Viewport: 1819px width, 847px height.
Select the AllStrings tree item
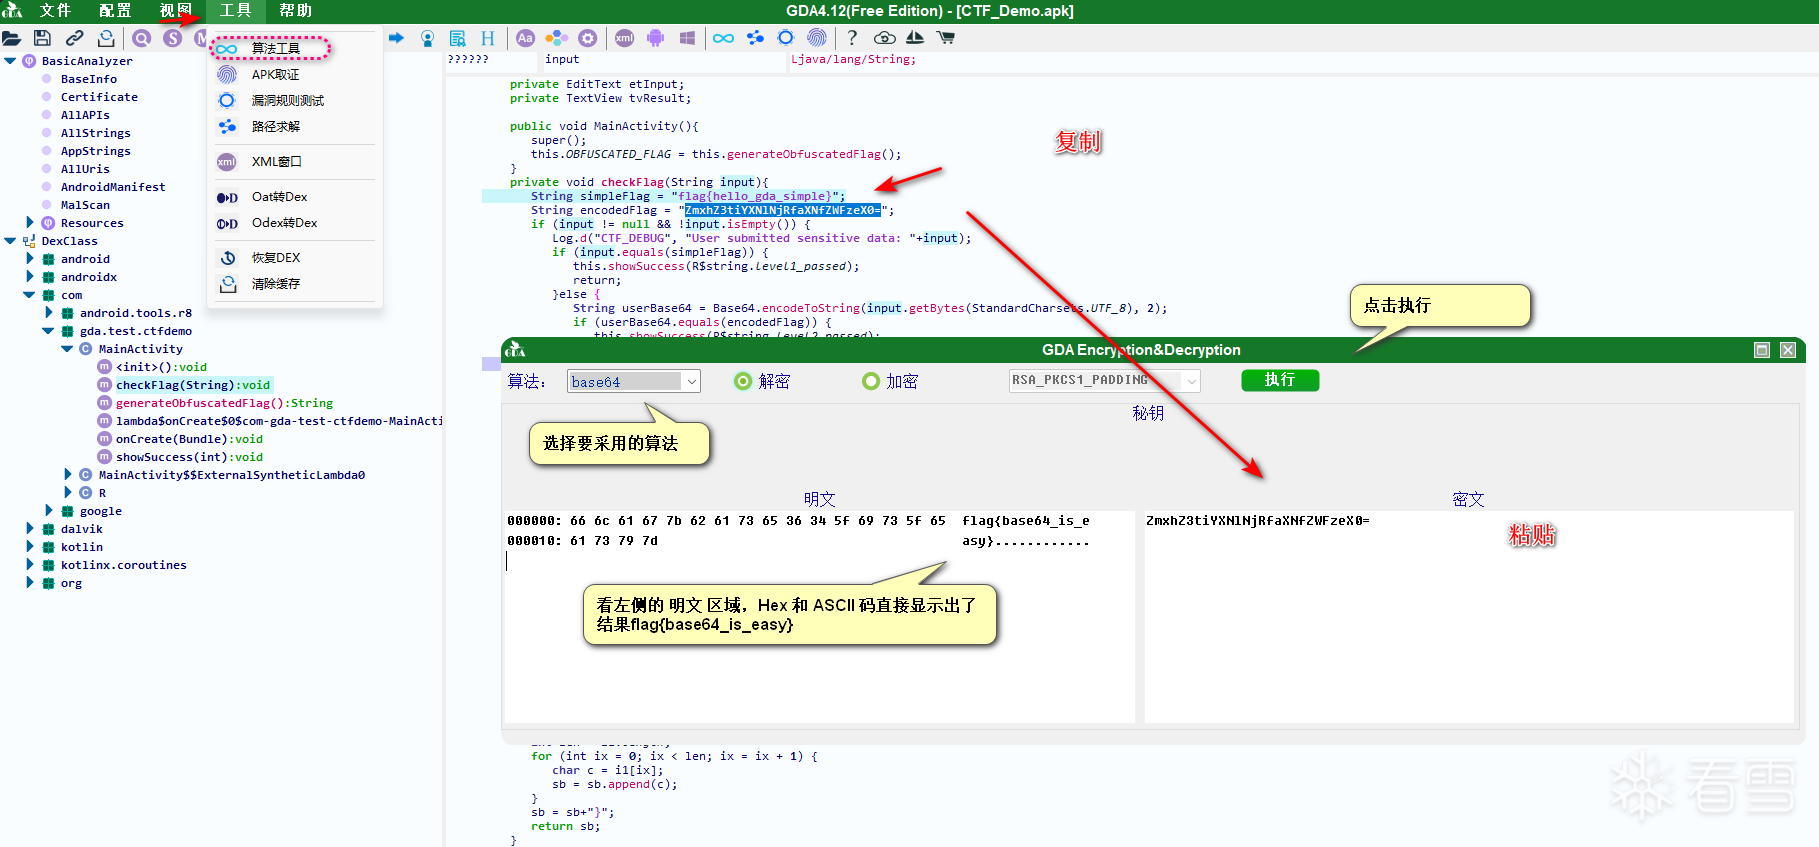click(x=95, y=133)
